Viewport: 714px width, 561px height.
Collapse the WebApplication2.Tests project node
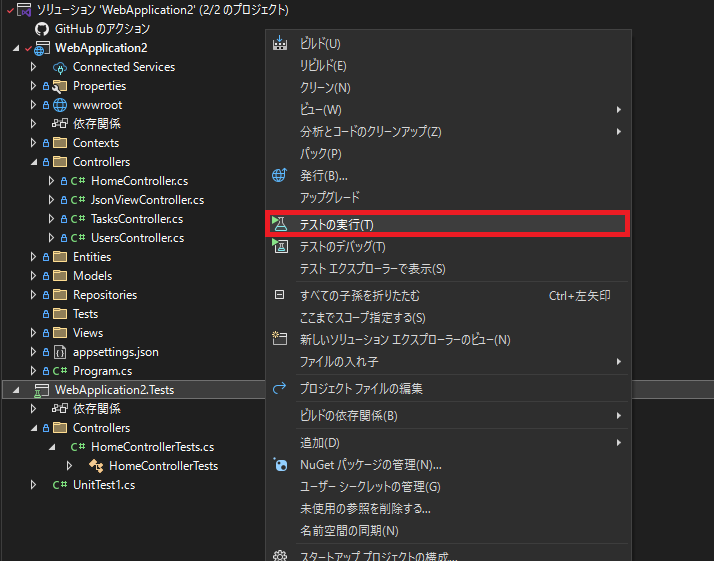tap(16, 390)
